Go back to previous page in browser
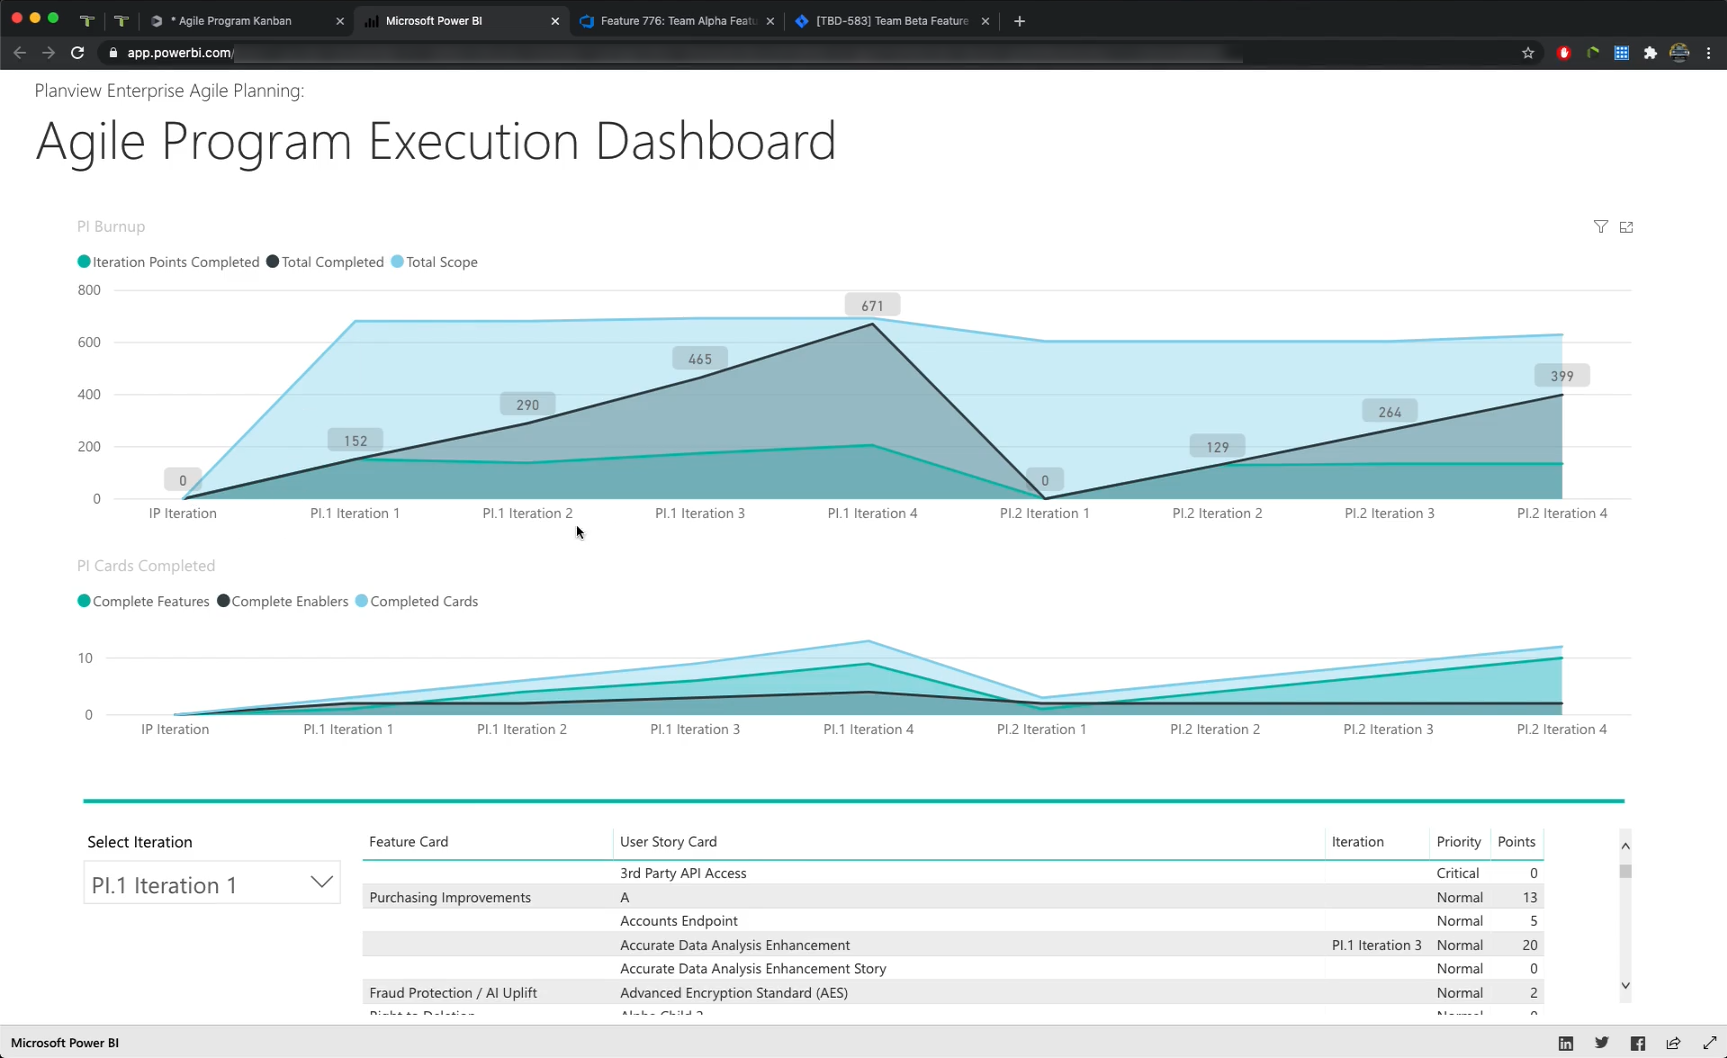 pos(20,53)
